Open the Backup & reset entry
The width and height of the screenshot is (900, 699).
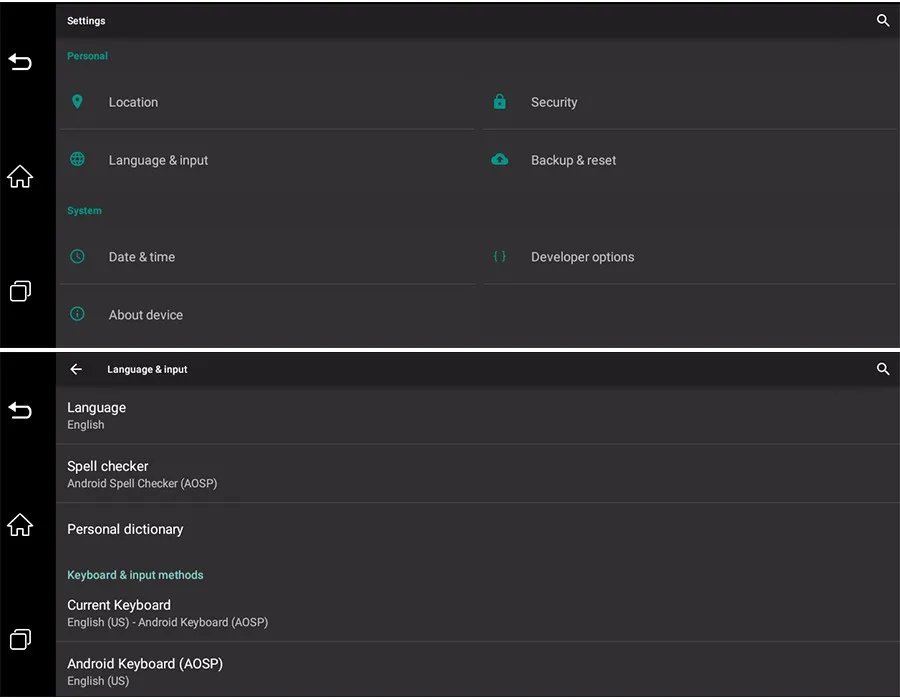click(573, 160)
